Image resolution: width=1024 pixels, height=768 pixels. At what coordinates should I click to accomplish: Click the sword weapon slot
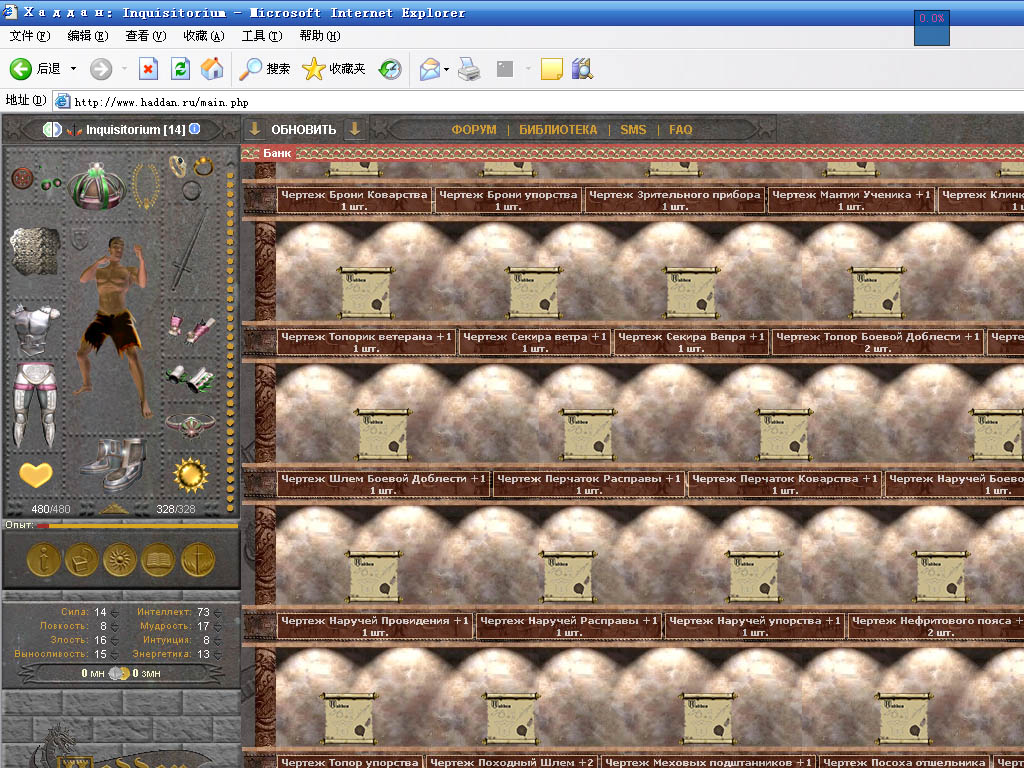(189, 251)
